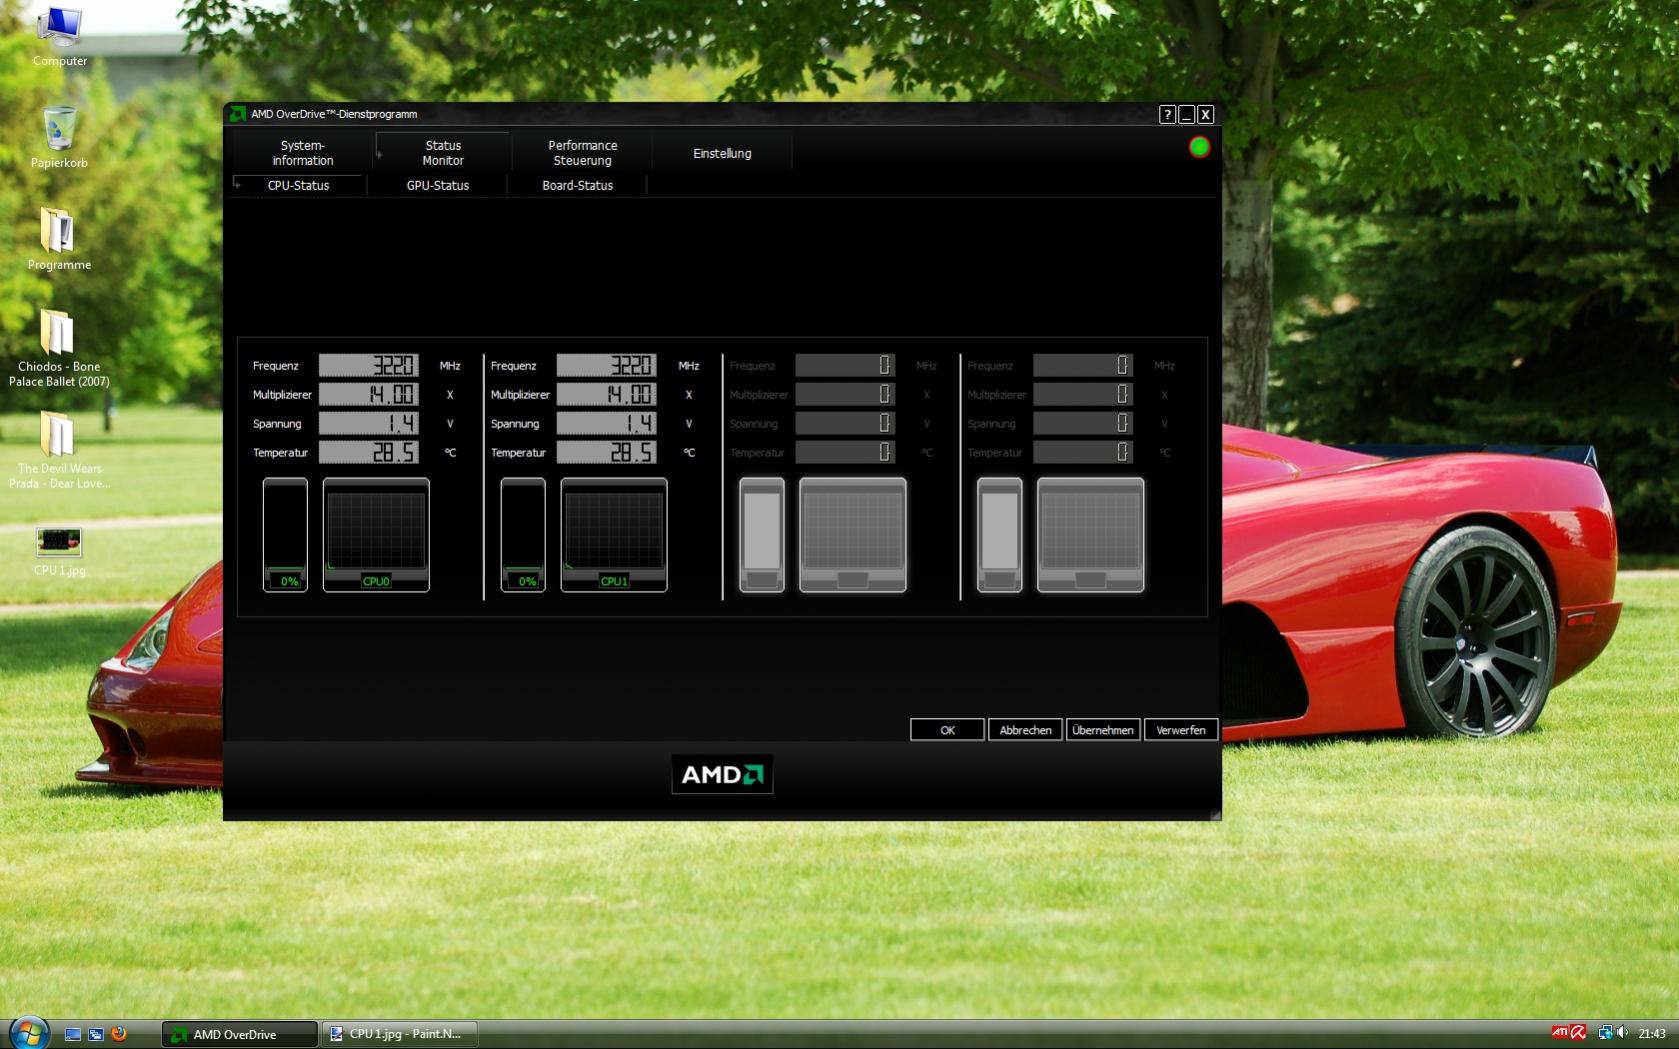Click the CPU0 usage history graph
1679x1049 pixels.
click(x=376, y=534)
